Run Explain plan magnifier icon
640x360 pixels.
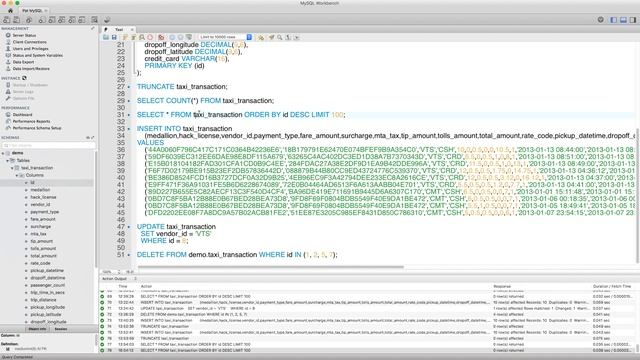pyautogui.click(x=142, y=37)
